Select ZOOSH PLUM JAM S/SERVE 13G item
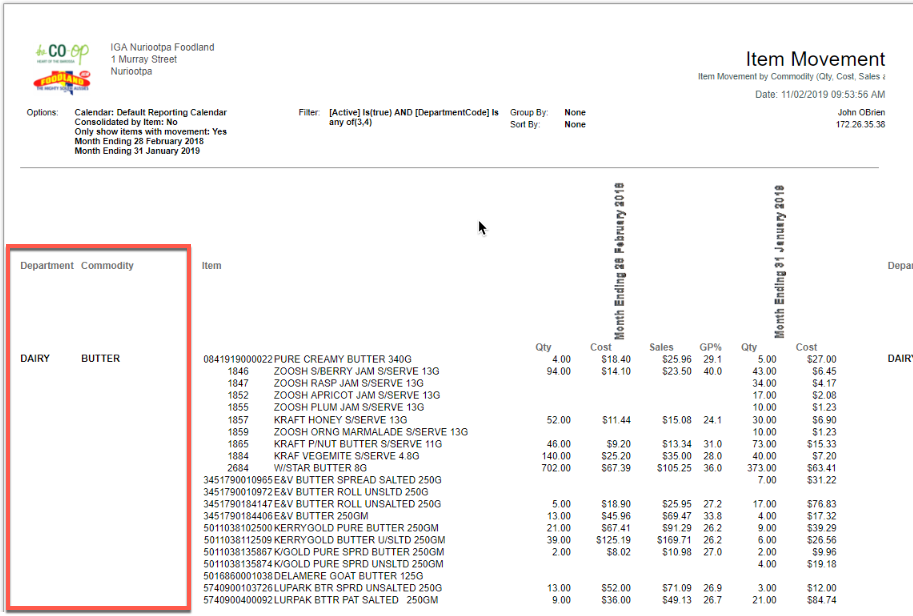The height and width of the screenshot is (616, 913). coord(349,408)
